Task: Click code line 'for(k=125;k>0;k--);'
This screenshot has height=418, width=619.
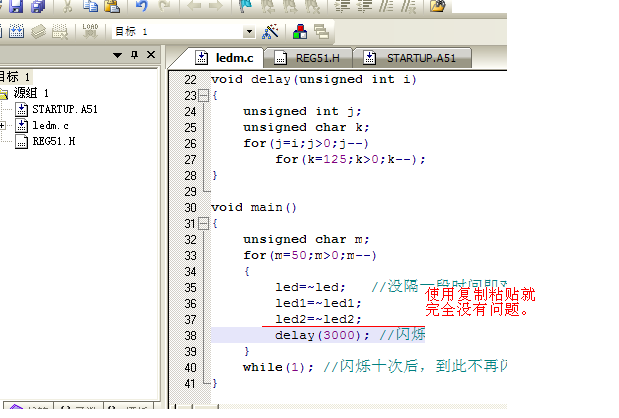Action: (x=350, y=159)
